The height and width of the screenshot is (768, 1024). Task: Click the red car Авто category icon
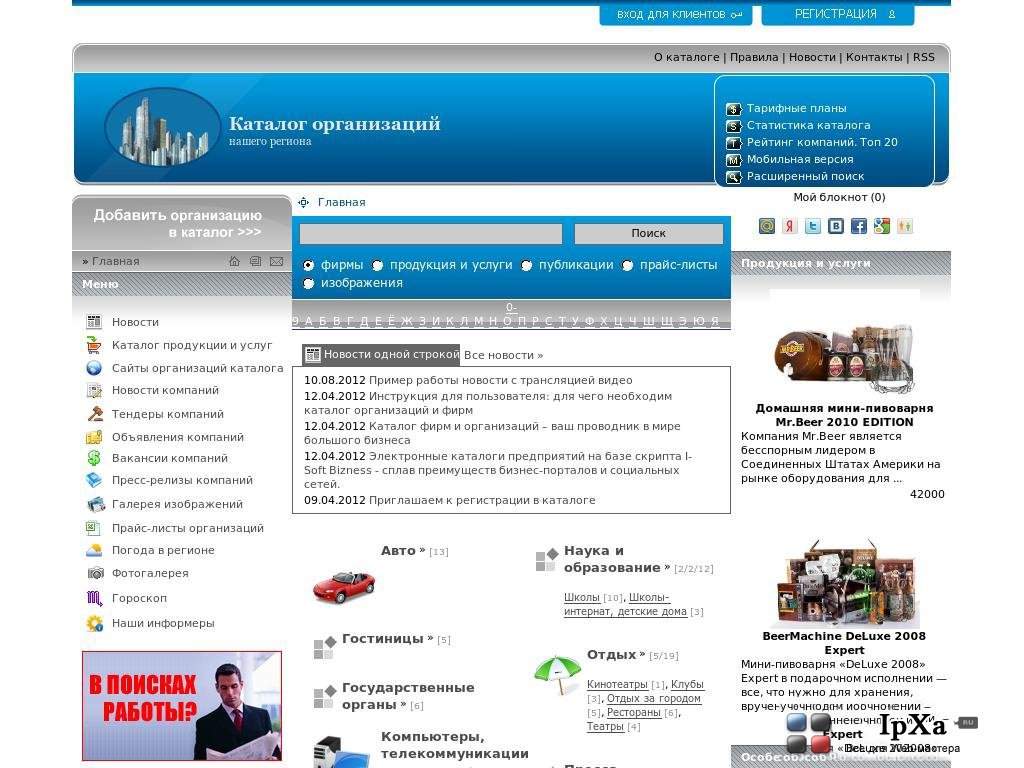344,585
